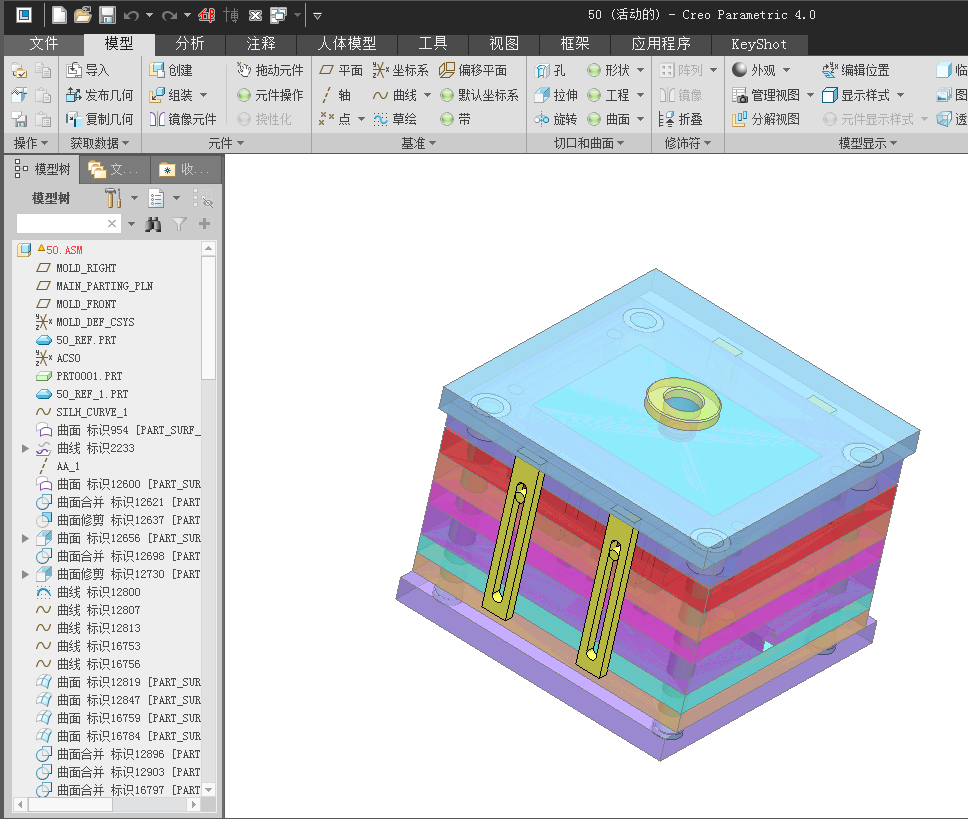
Task: Open the 外观 appearance dropdown arrow
Action: [x=786, y=70]
